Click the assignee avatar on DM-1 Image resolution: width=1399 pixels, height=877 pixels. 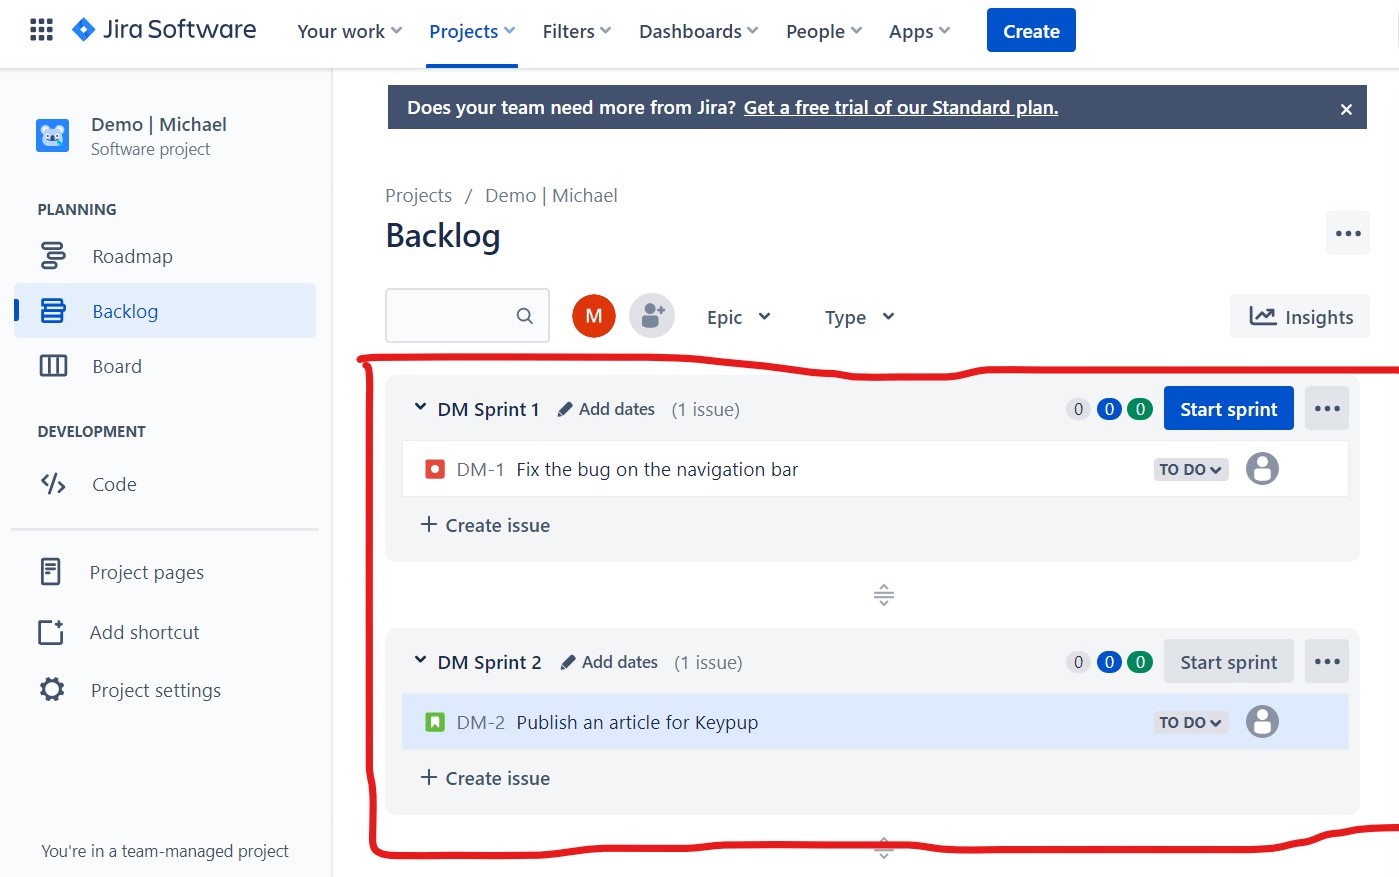tap(1262, 469)
